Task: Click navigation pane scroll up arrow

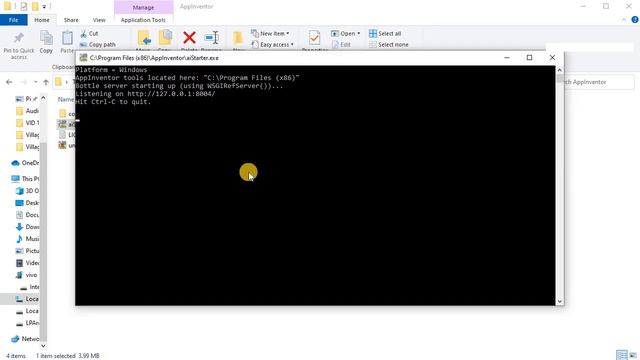Action: pyautogui.click(x=43, y=98)
